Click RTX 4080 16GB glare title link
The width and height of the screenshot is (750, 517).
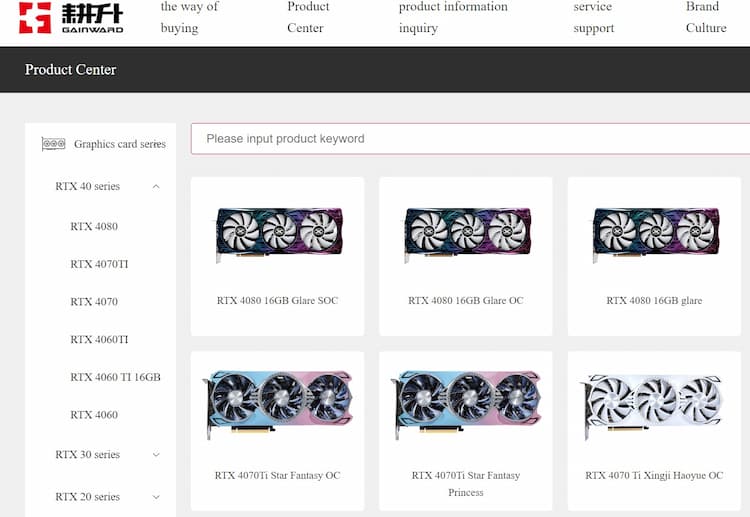(x=654, y=300)
